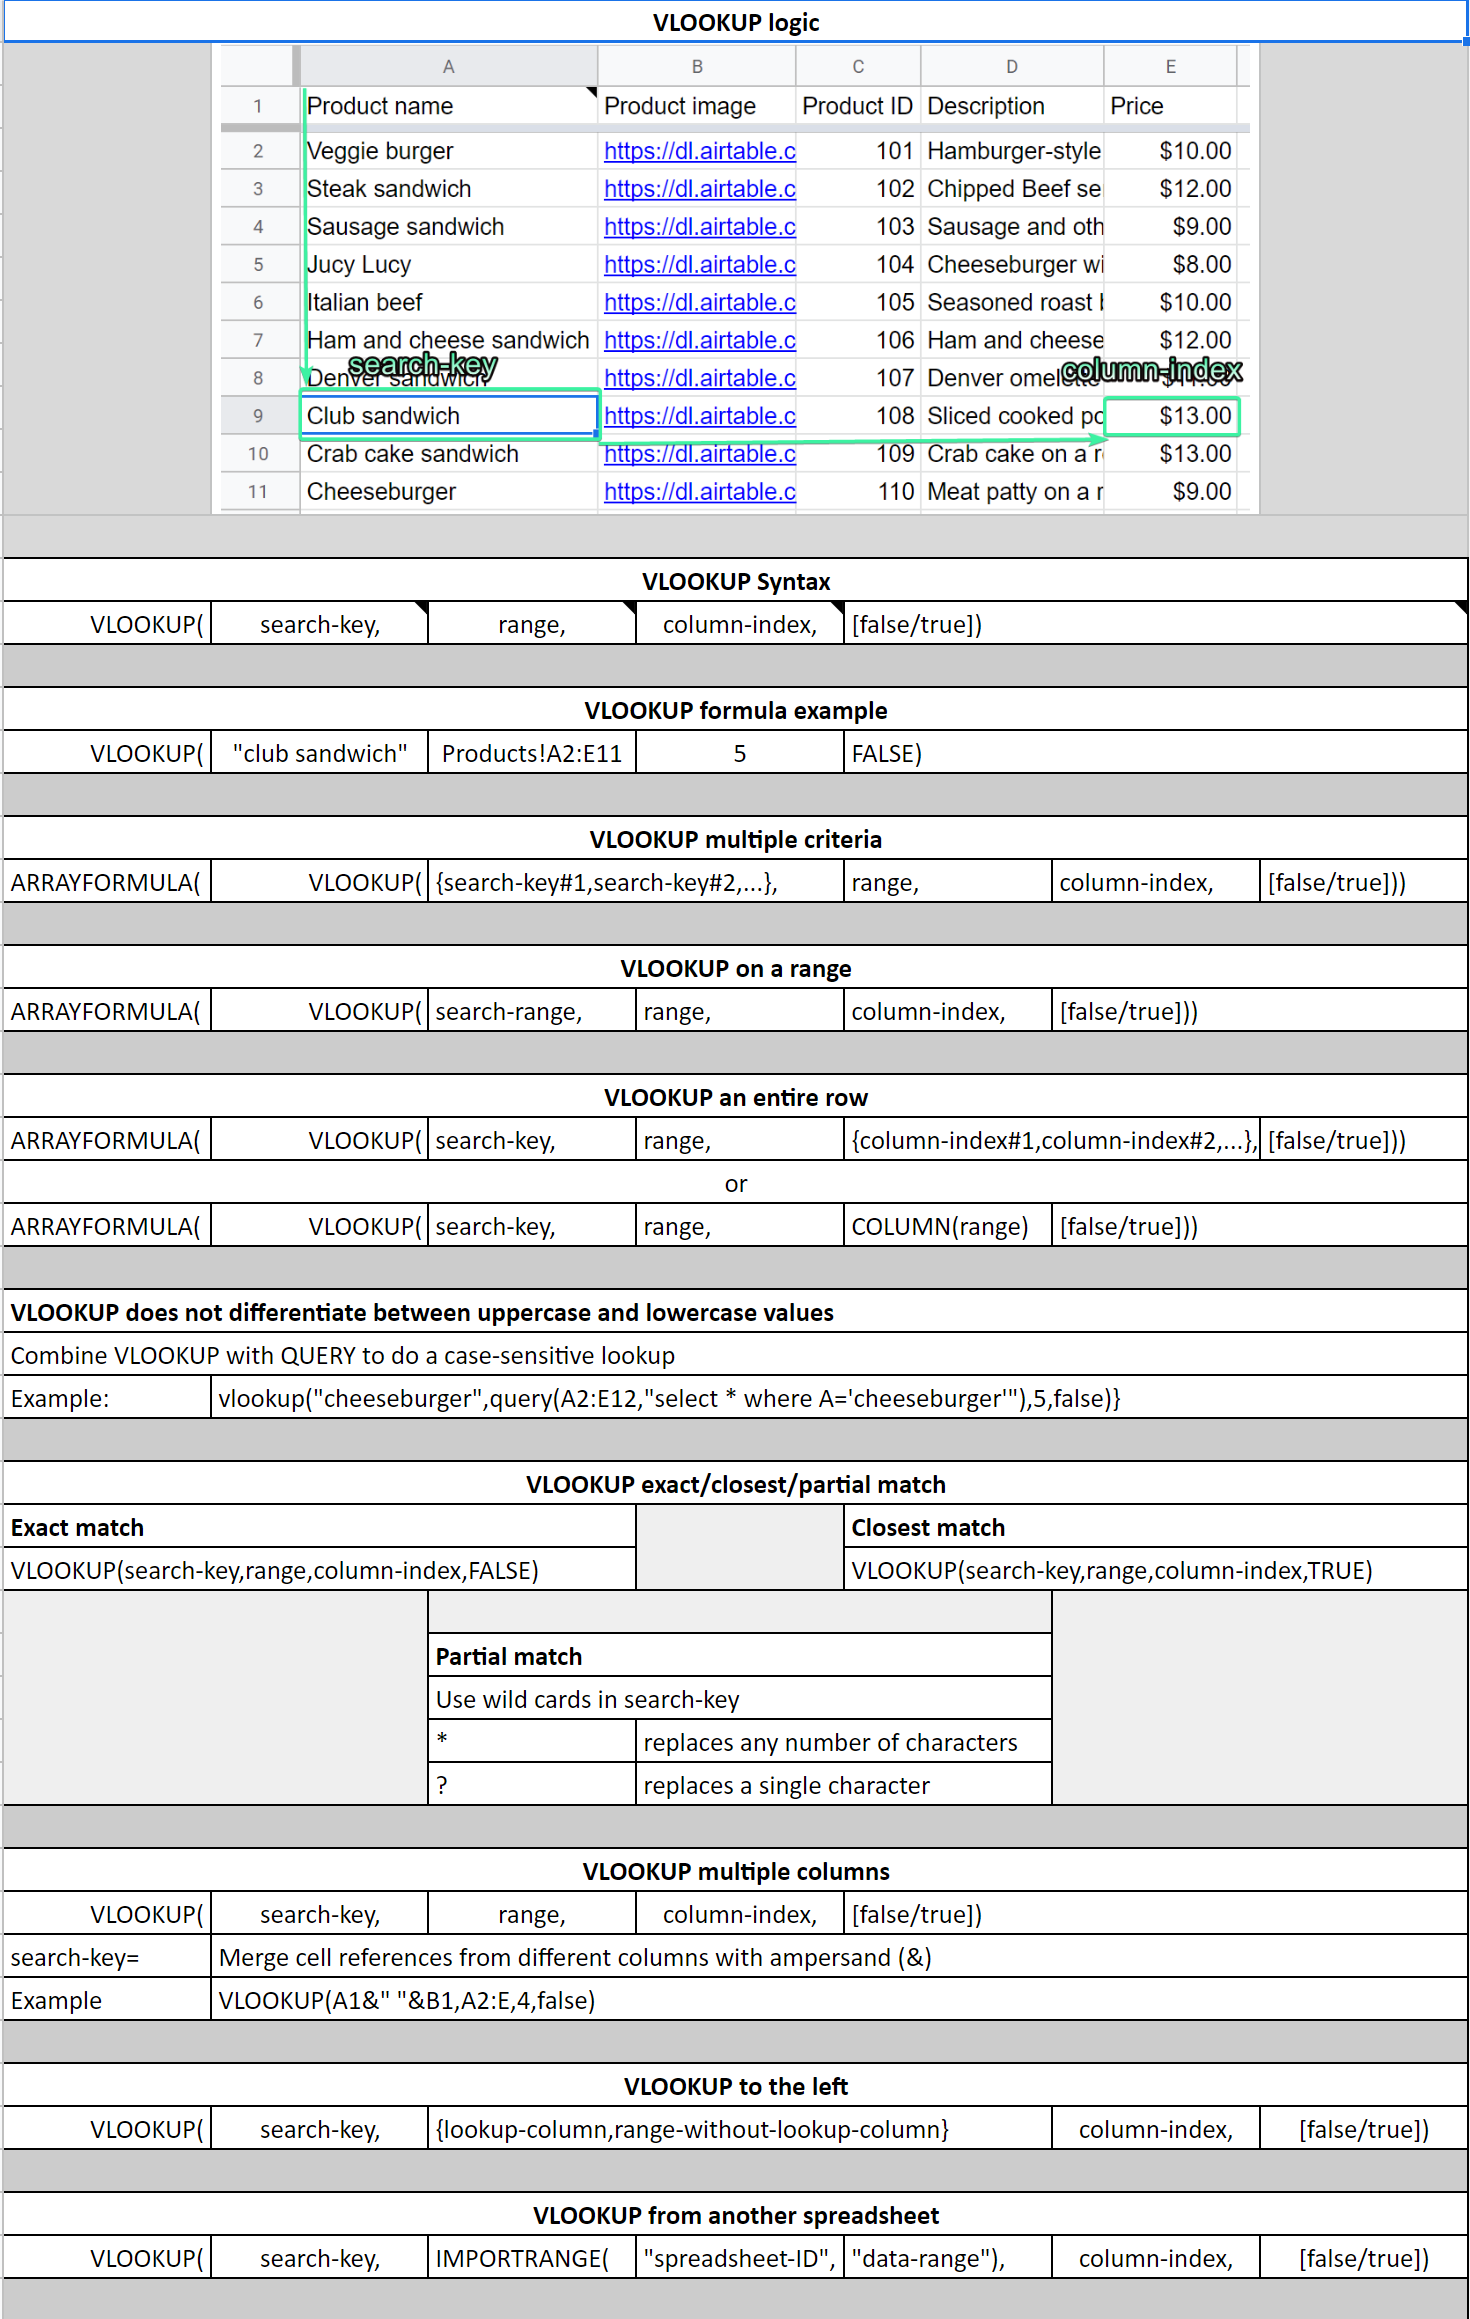Select the 'VLOOKUP multiple columns' heading

(735, 1871)
